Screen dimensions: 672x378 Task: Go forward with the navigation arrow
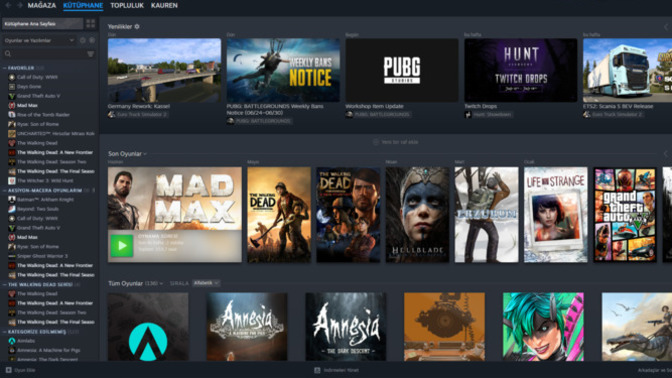pos(20,6)
